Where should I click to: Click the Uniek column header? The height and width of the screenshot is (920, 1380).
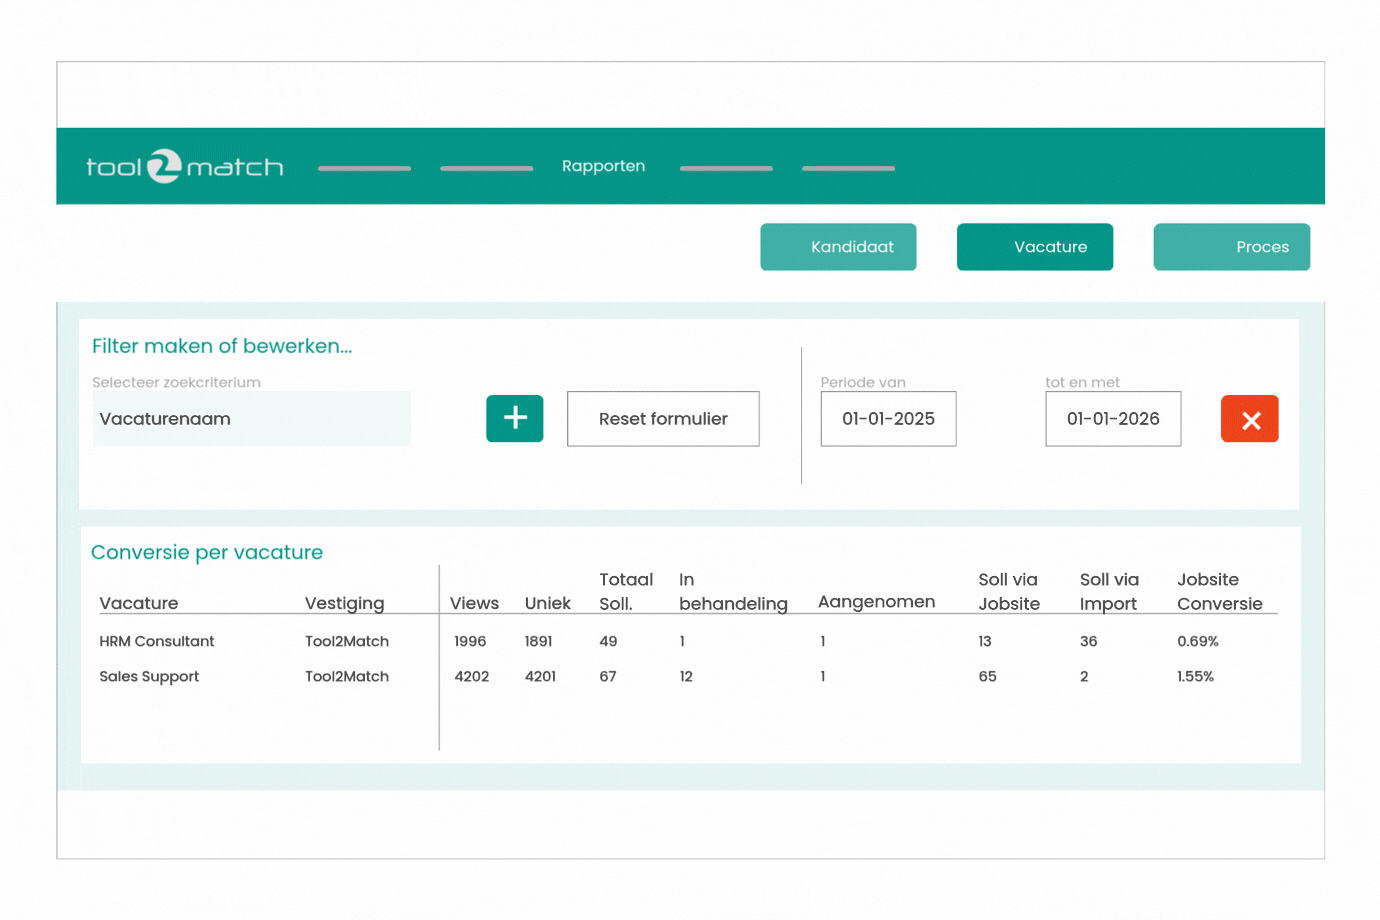pyautogui.click(x=547, y=603)
